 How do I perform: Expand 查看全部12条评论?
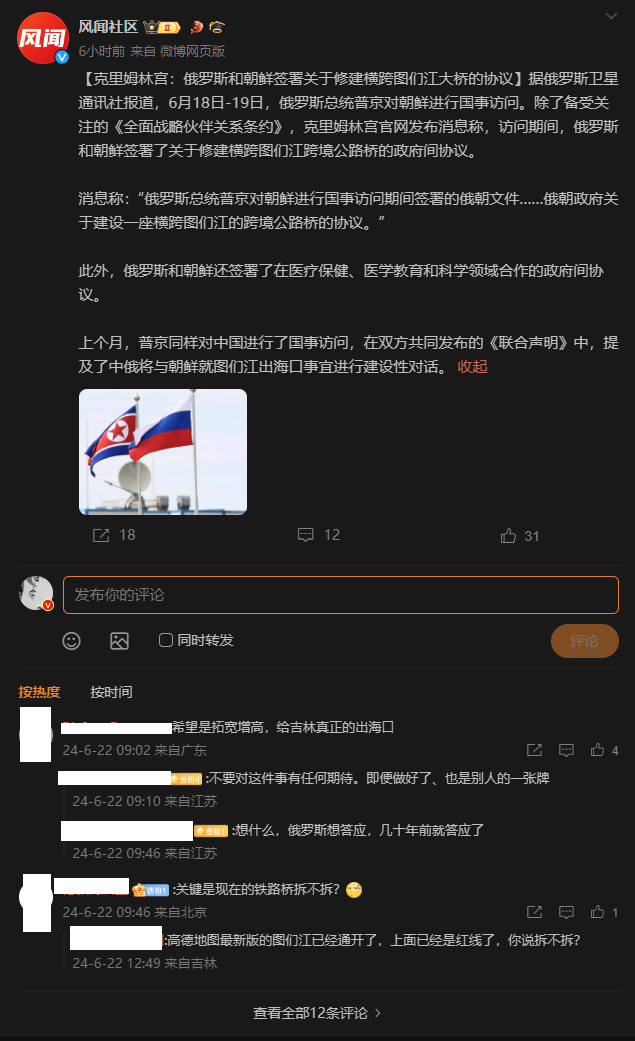(317, 1013)
